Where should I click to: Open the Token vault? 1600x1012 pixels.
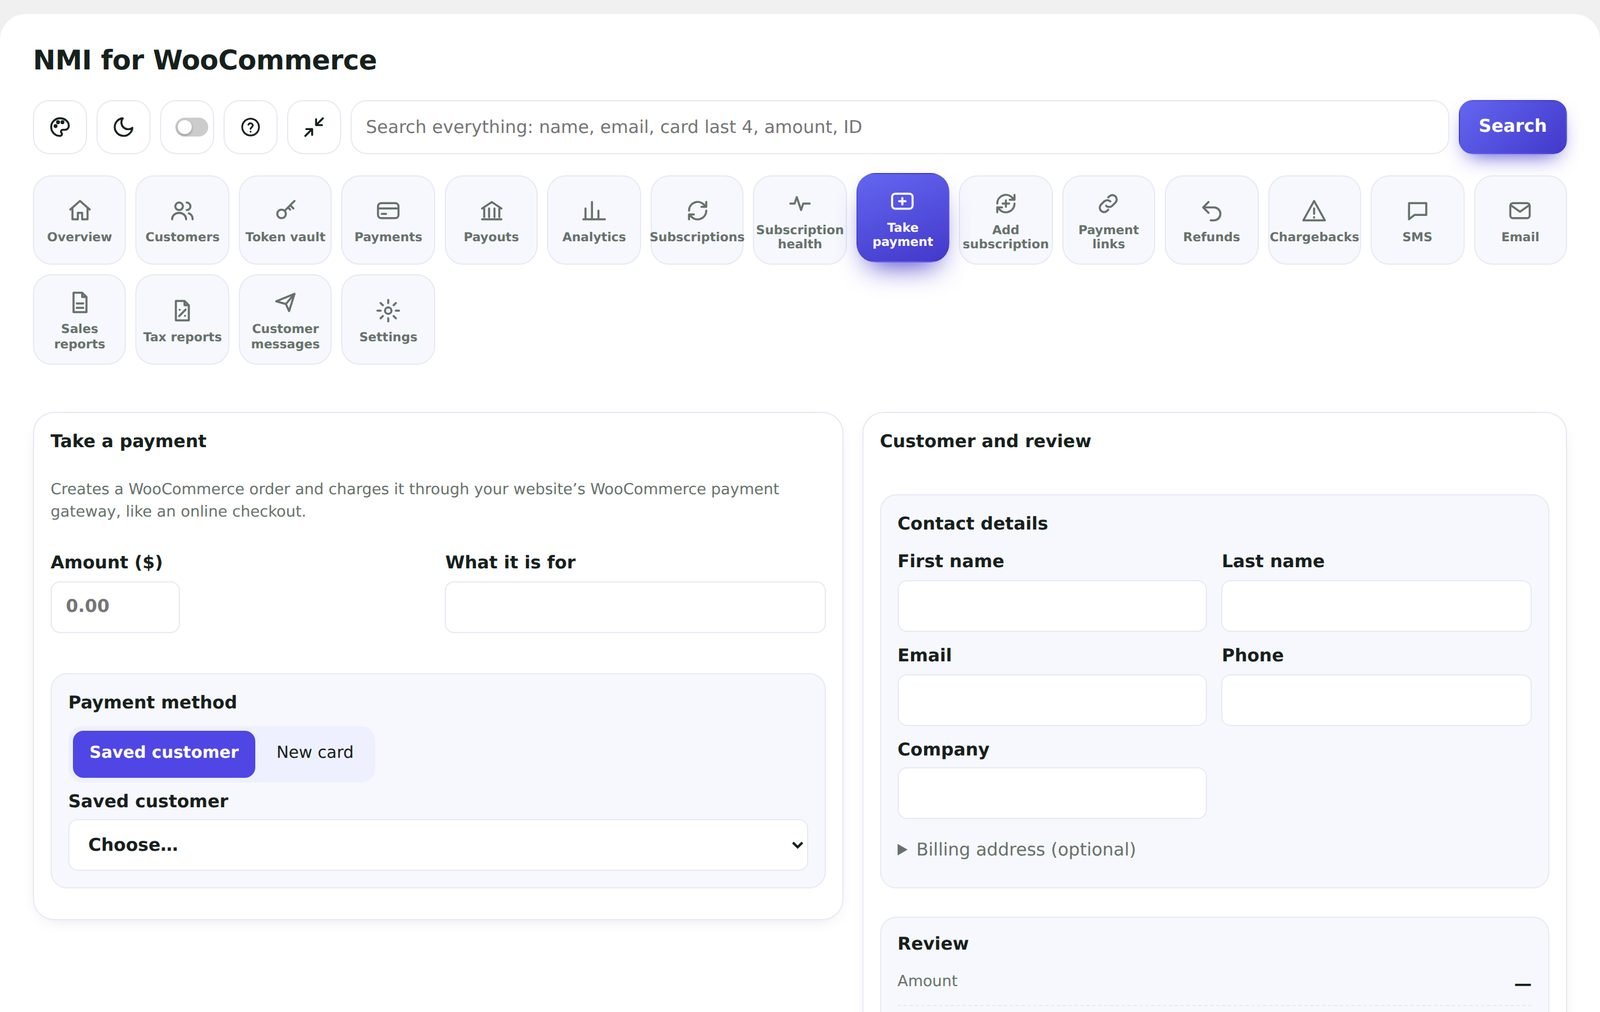[x=285, y=220]
